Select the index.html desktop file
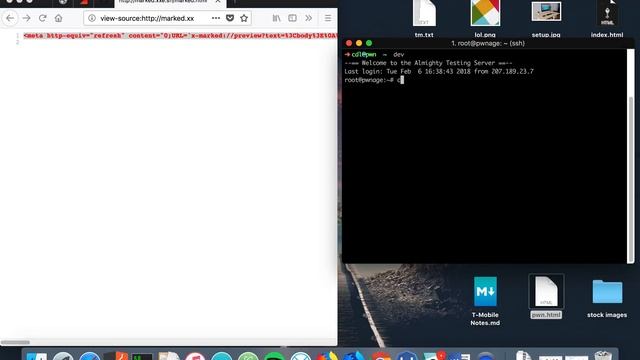 pos(607,18)
